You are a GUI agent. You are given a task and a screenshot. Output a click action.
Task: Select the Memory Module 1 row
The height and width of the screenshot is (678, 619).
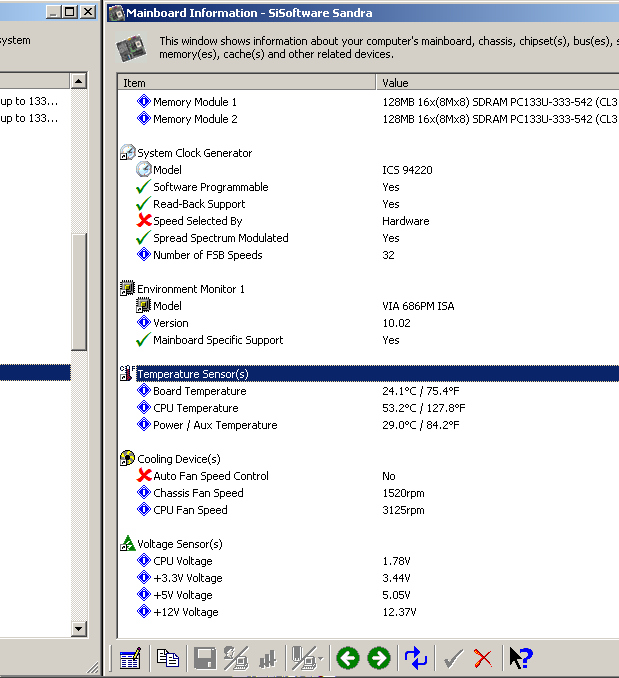[368, 102]
